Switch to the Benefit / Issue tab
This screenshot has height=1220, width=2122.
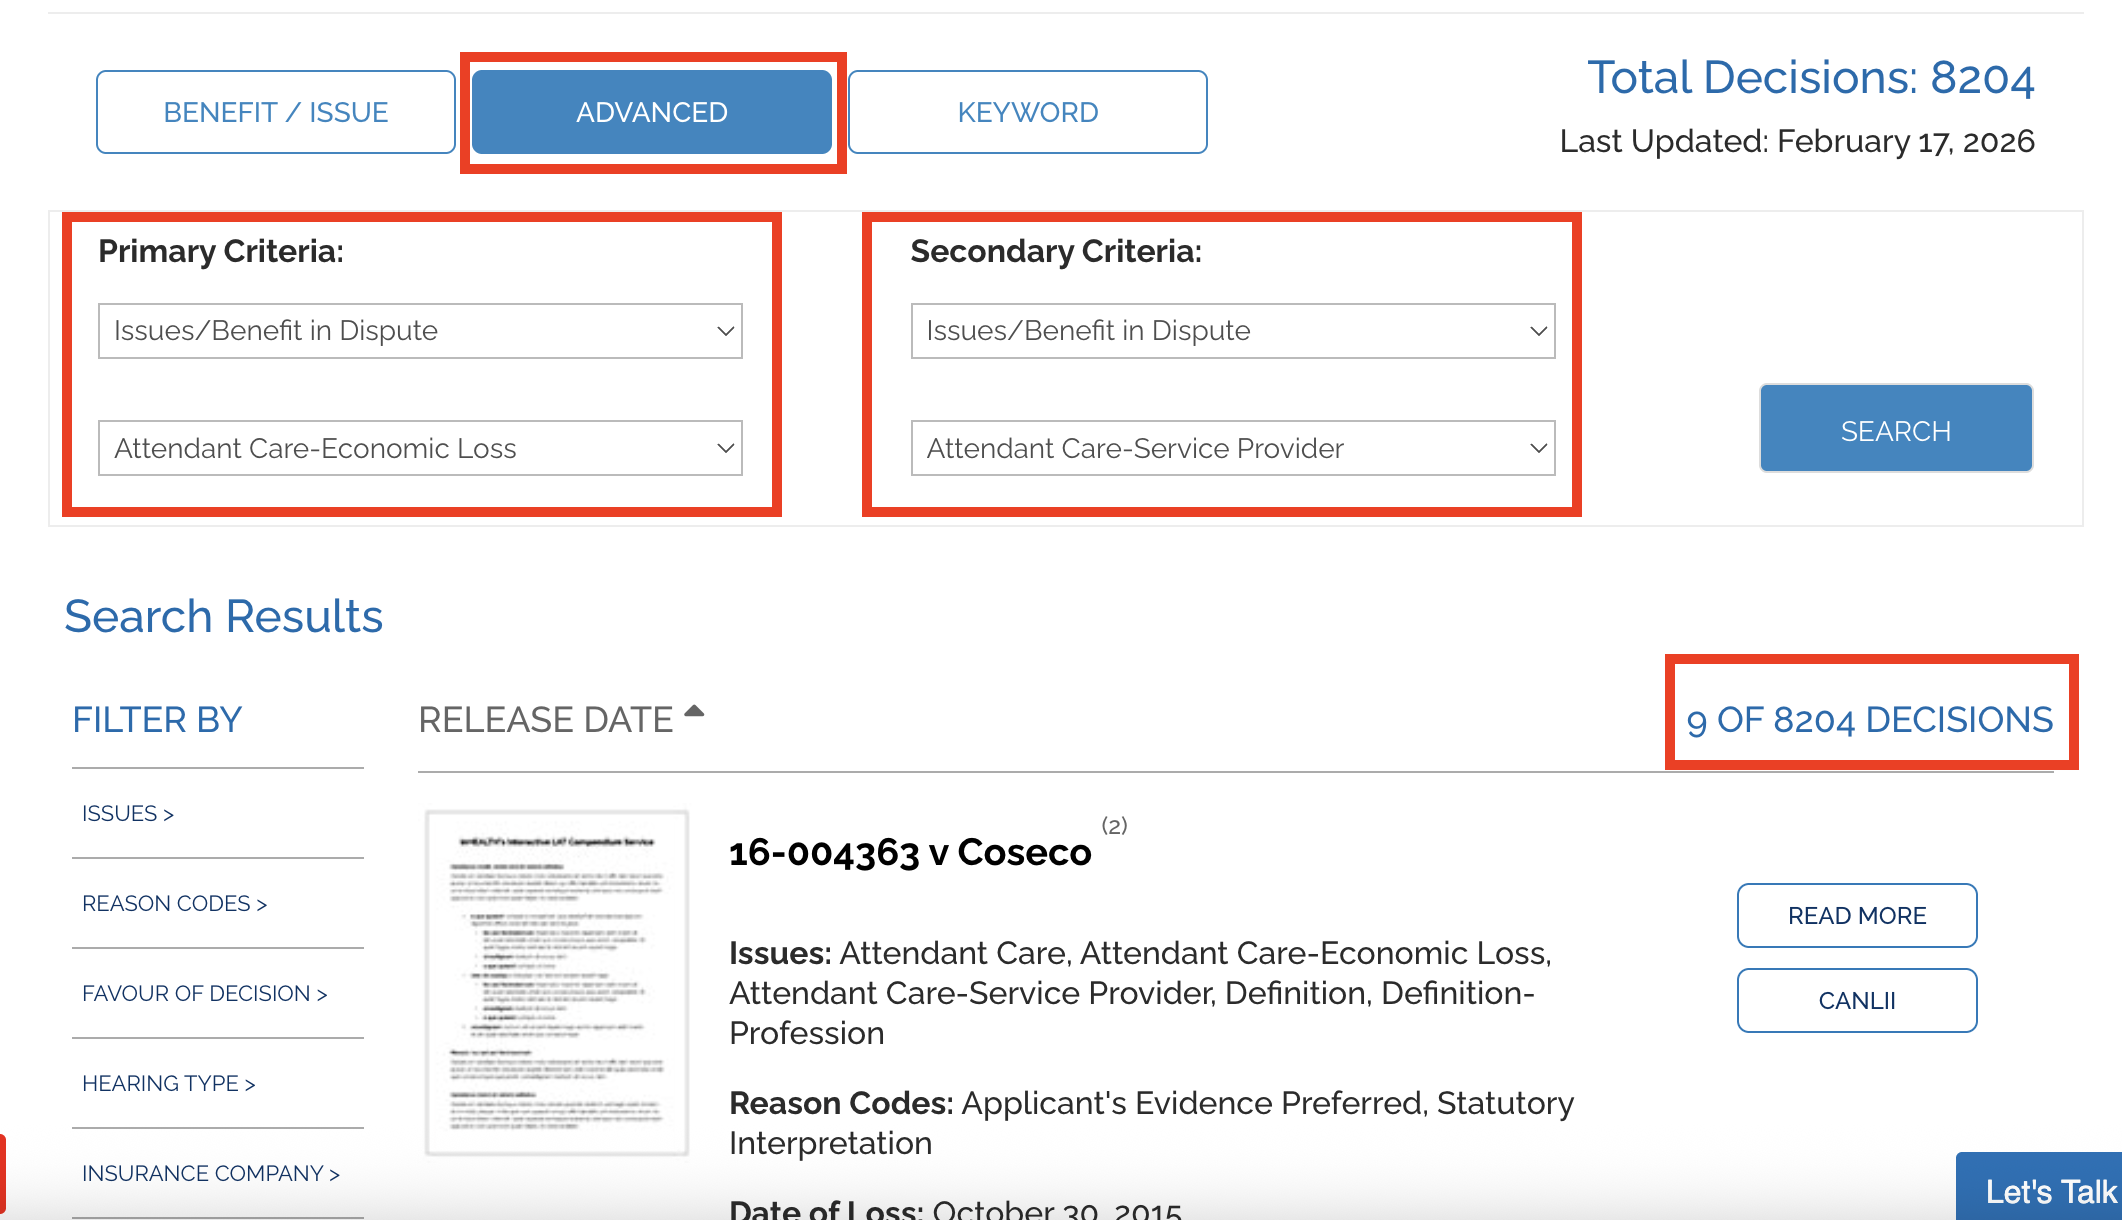(276, 112)
